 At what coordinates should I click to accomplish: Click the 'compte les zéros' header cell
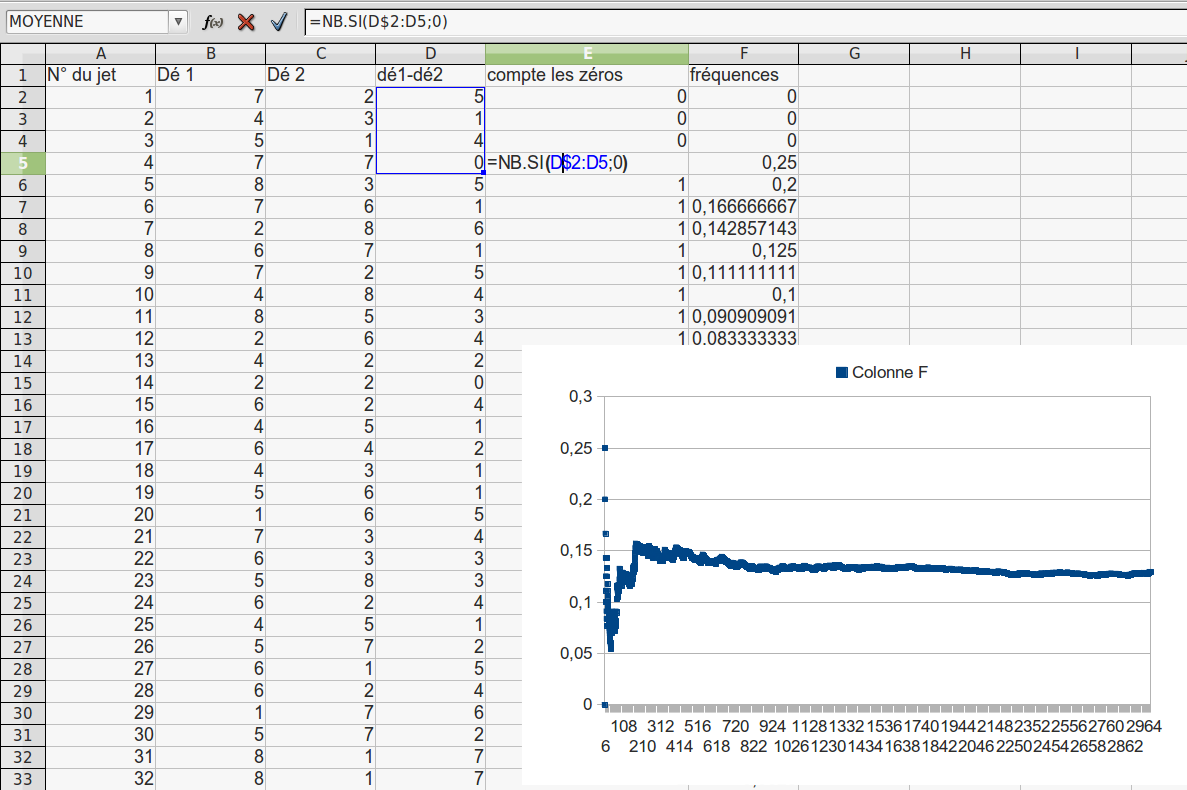point(587,75)
